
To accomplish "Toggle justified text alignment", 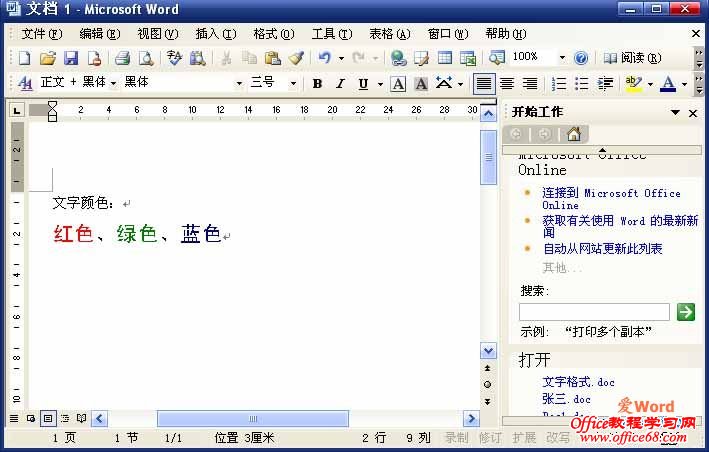I will [x=484, y=84].
